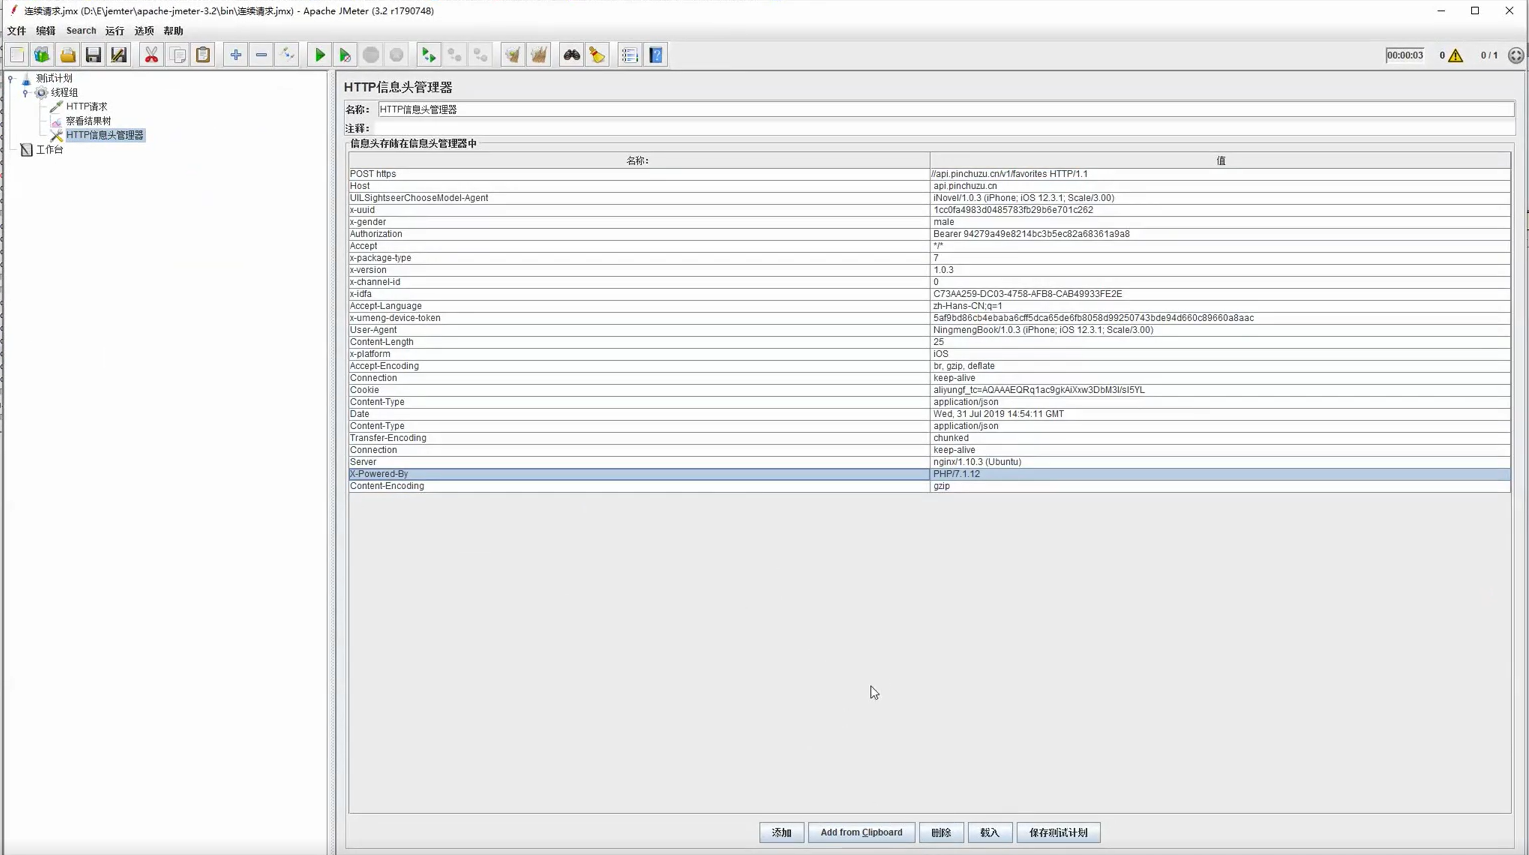This screenshot has width=1529, height=855.
Task: Click the Date value cell Wed, 31 Jul 2019
Action: (1220, 414)
